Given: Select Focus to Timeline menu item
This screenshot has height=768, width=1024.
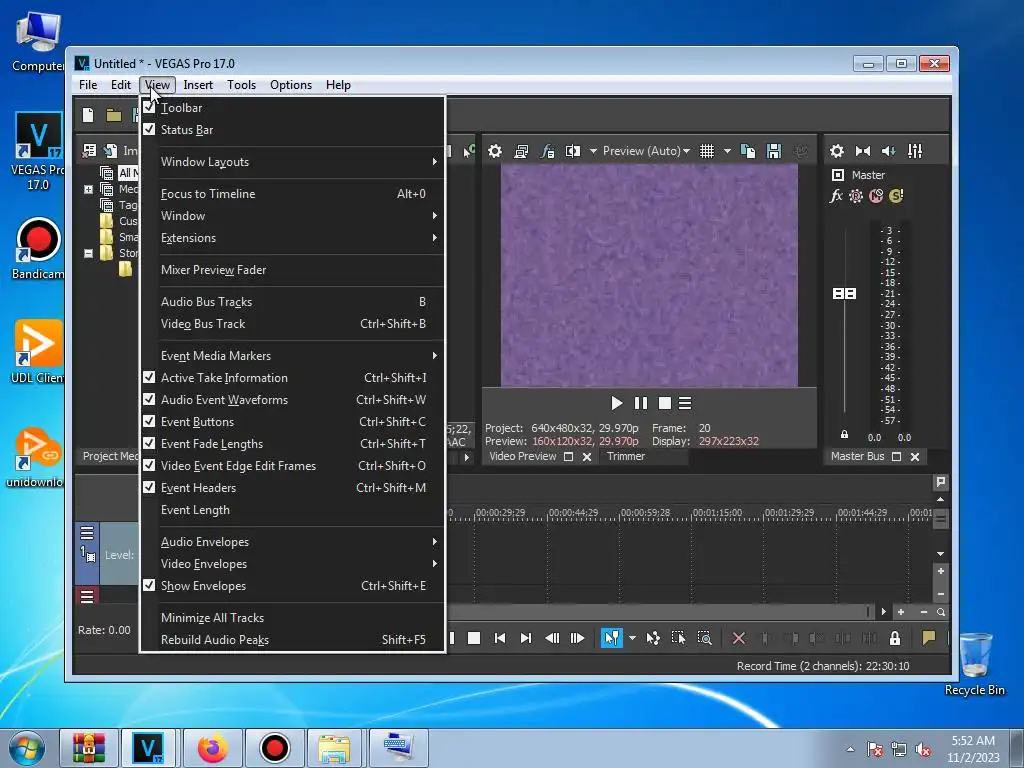Looking at the screenshot, I should pos(293,194).
